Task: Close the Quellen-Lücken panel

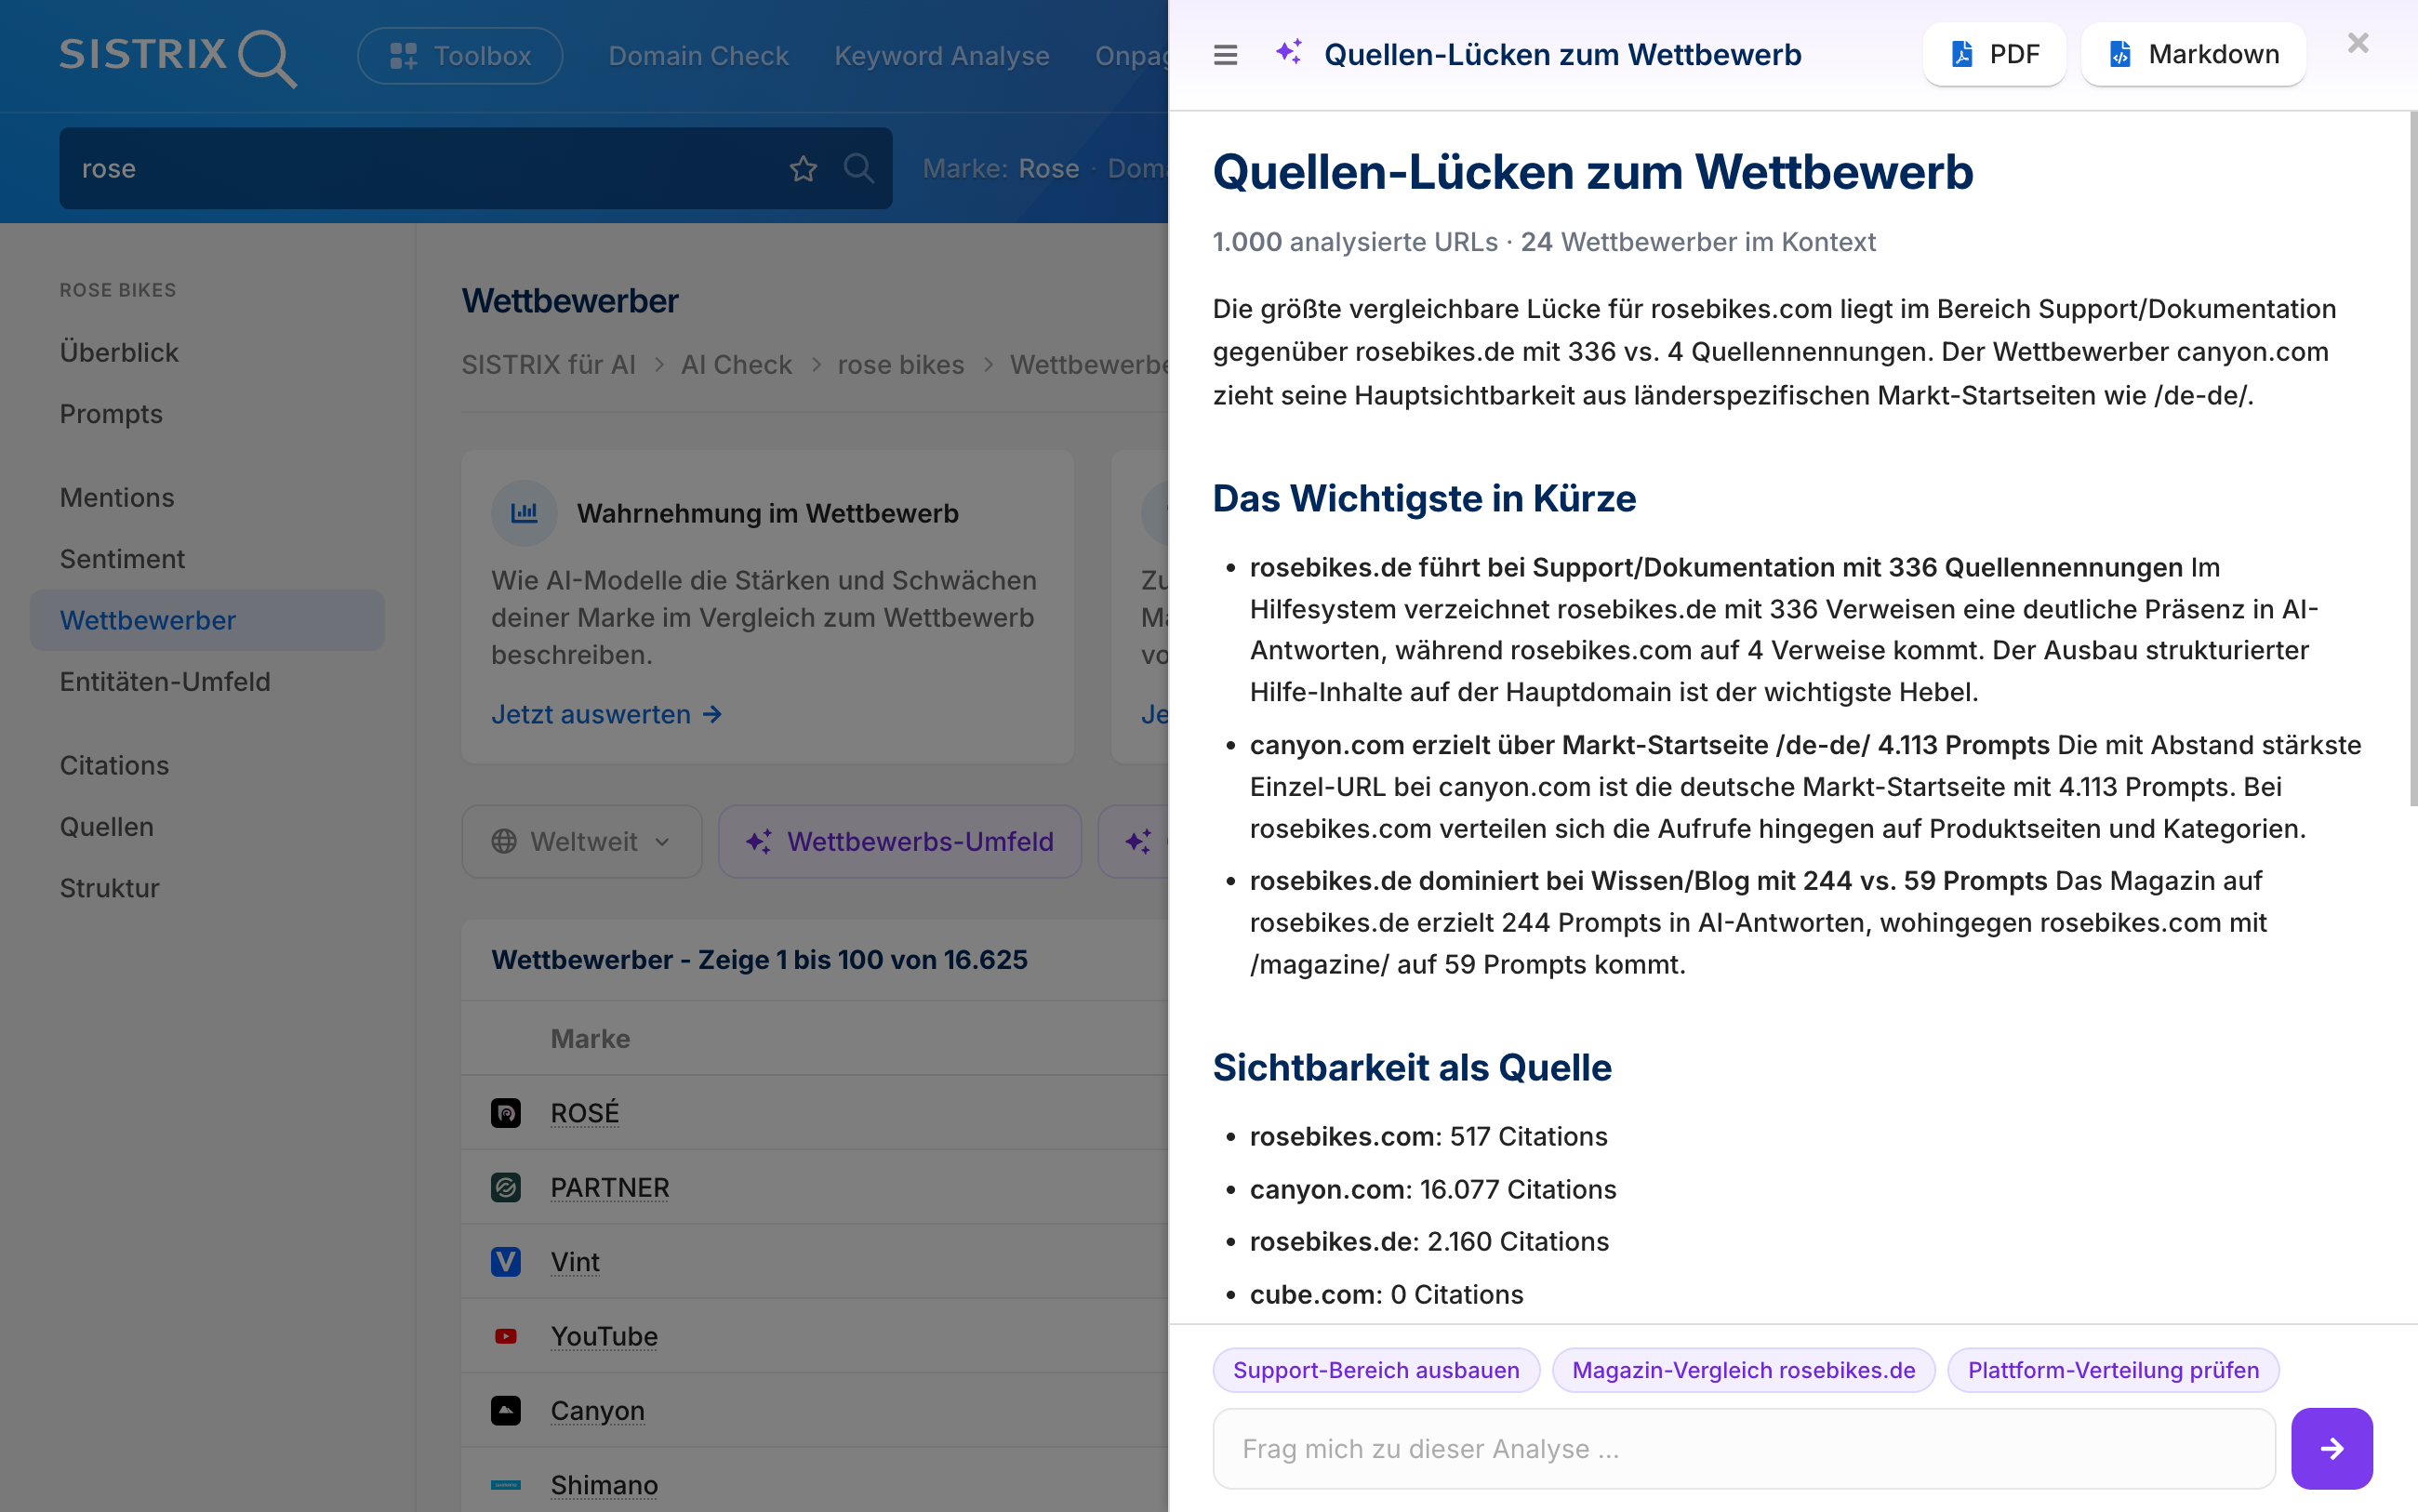Action: point(2358,43)
